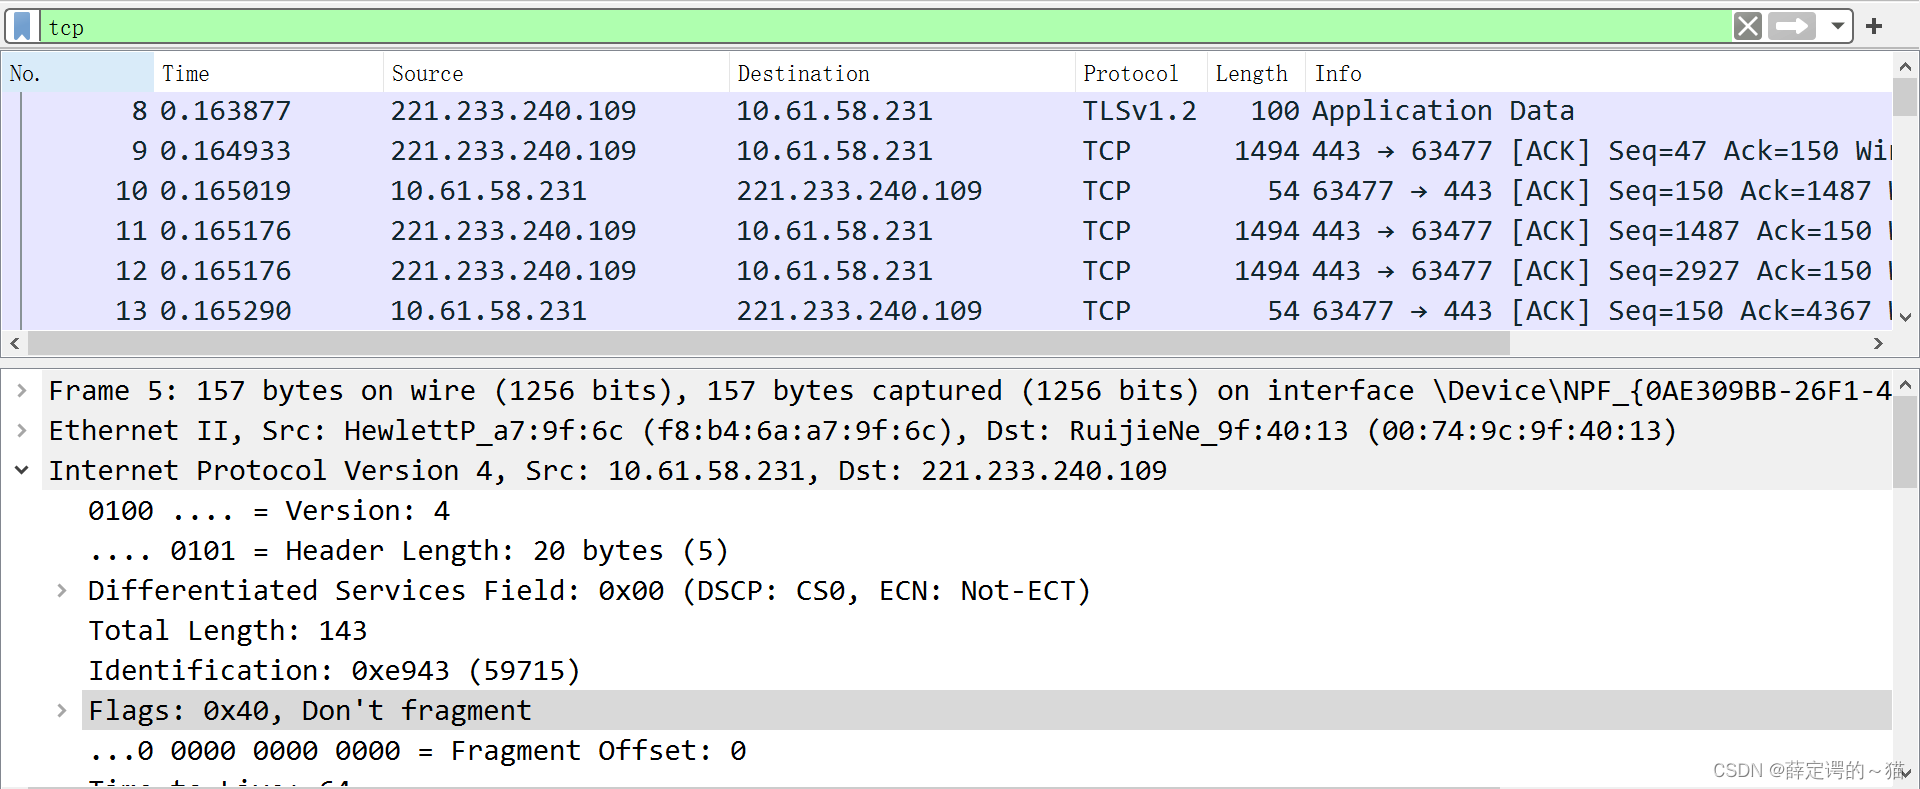Screen dimensions: 1920x789
Task: Sort by the Destination column header
Action: (x=902, y=73)
